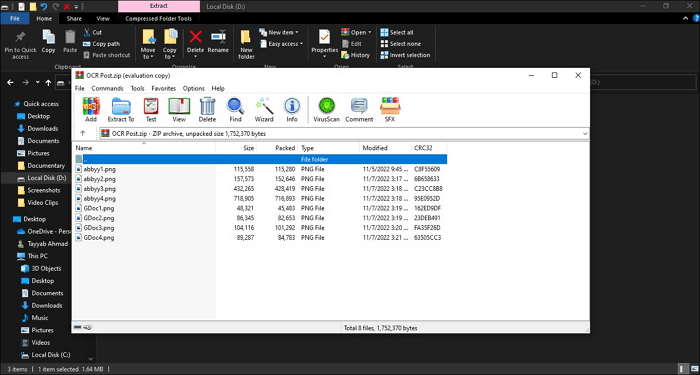Click the Delete trash icon in WinRAR

207,110
